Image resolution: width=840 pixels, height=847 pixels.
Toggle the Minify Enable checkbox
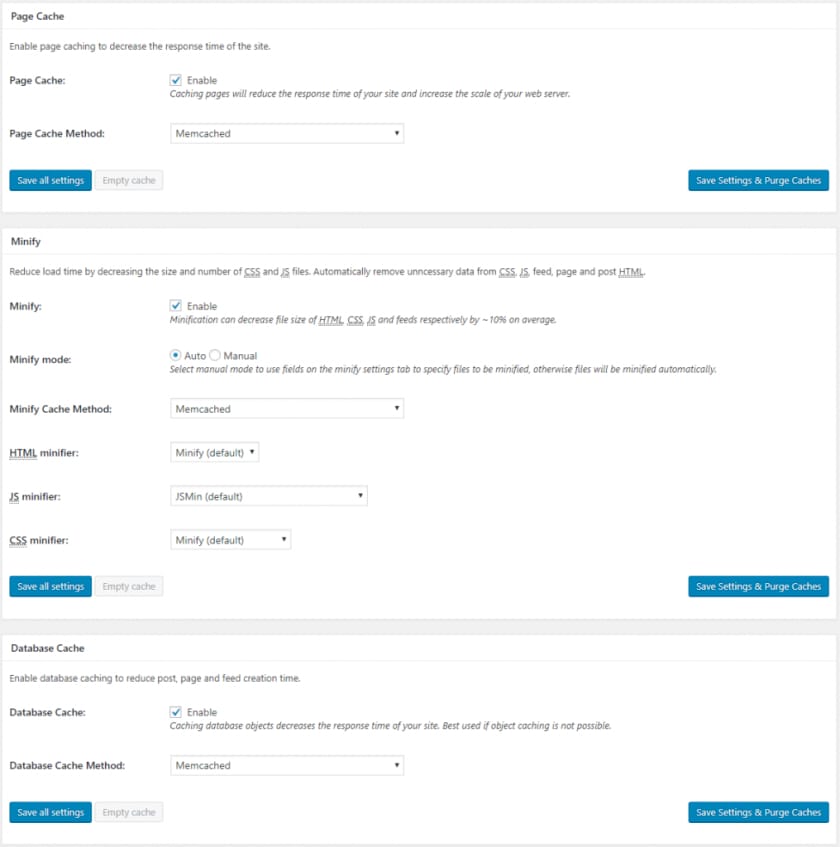point(176,306)
